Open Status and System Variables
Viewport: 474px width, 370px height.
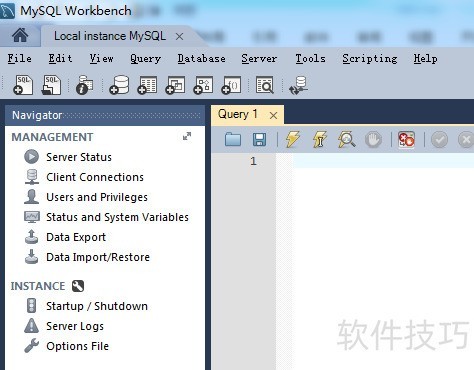(117, 217)
